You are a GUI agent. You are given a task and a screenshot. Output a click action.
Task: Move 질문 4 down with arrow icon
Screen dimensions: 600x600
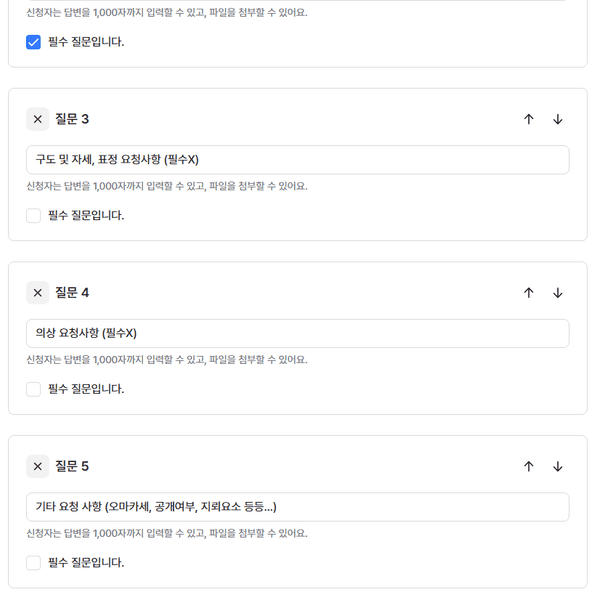[x=558, y=293]
